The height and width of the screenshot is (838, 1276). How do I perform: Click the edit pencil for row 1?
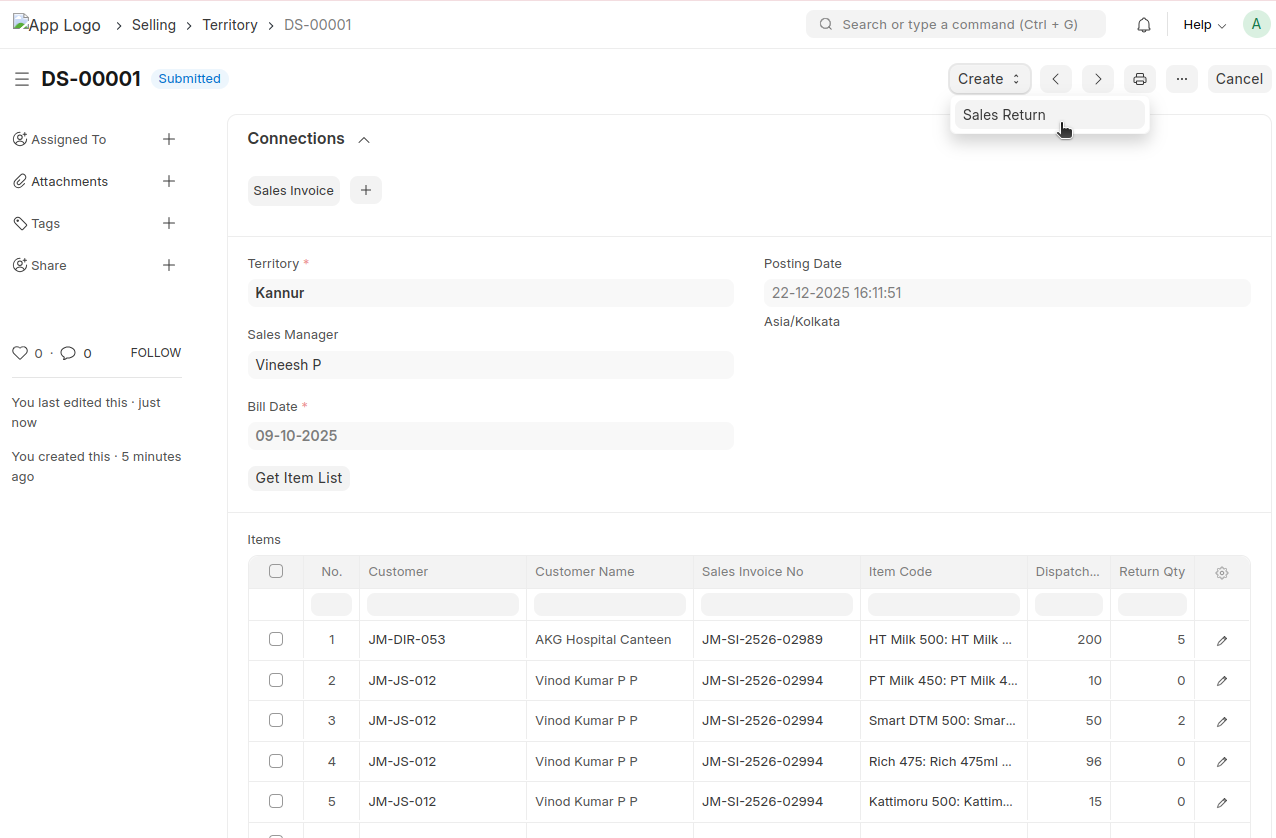click(1221, 641)
